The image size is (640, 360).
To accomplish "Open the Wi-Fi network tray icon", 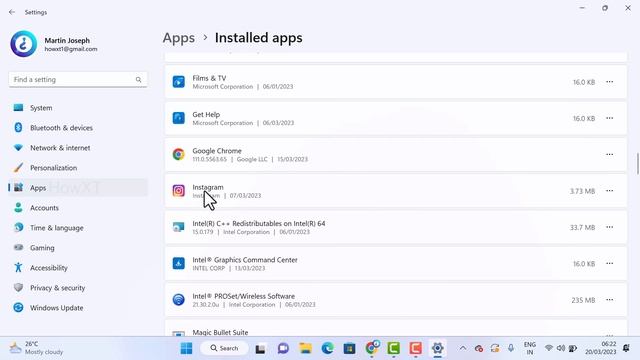I will pos(549,348).
